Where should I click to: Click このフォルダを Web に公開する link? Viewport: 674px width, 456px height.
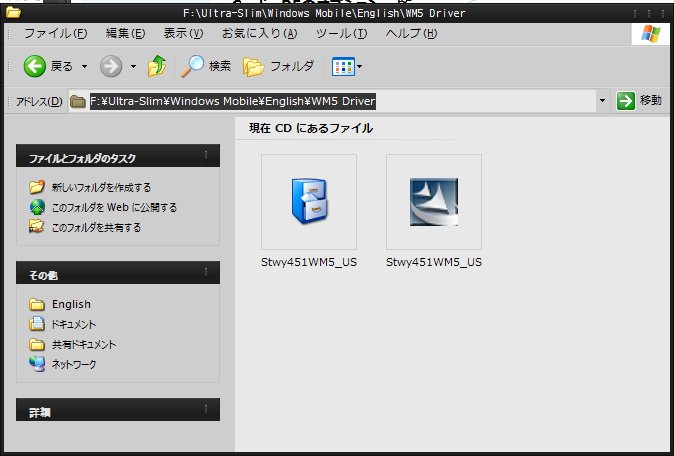pos(114,208)
